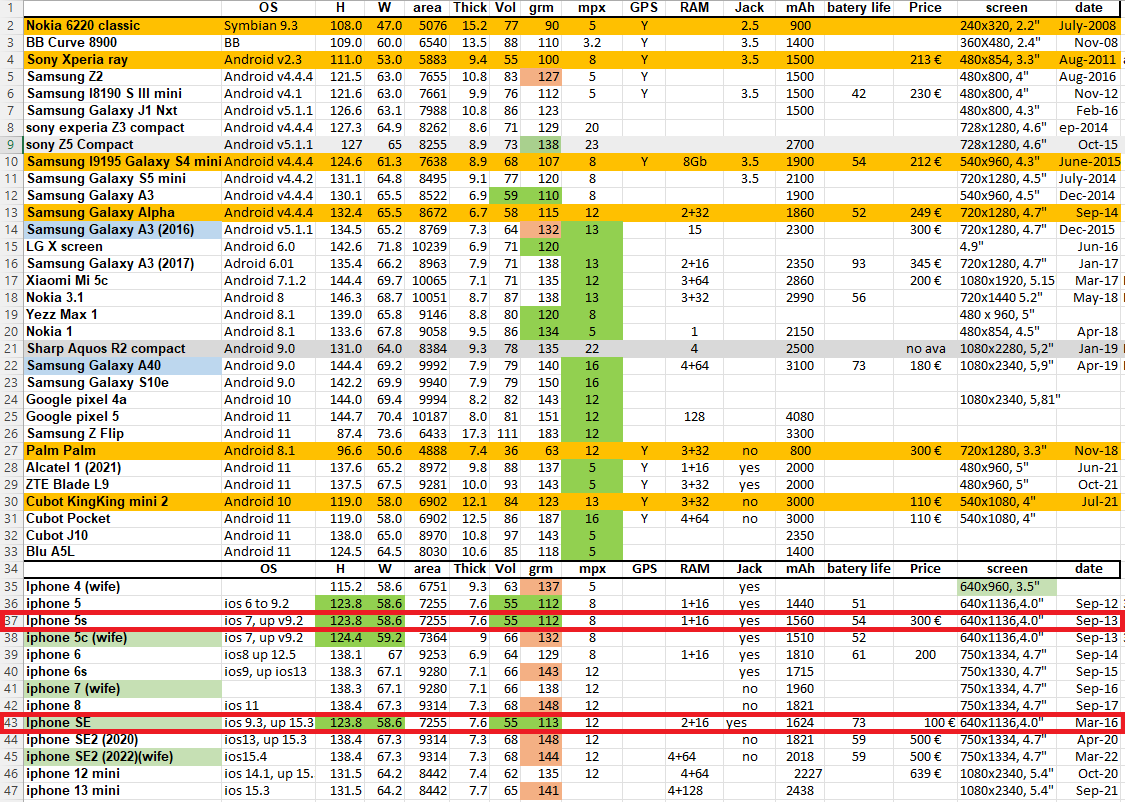1125x802 pixels.
Task: Select the "iphone 13 mini" cell
Action: pos(123,791)
